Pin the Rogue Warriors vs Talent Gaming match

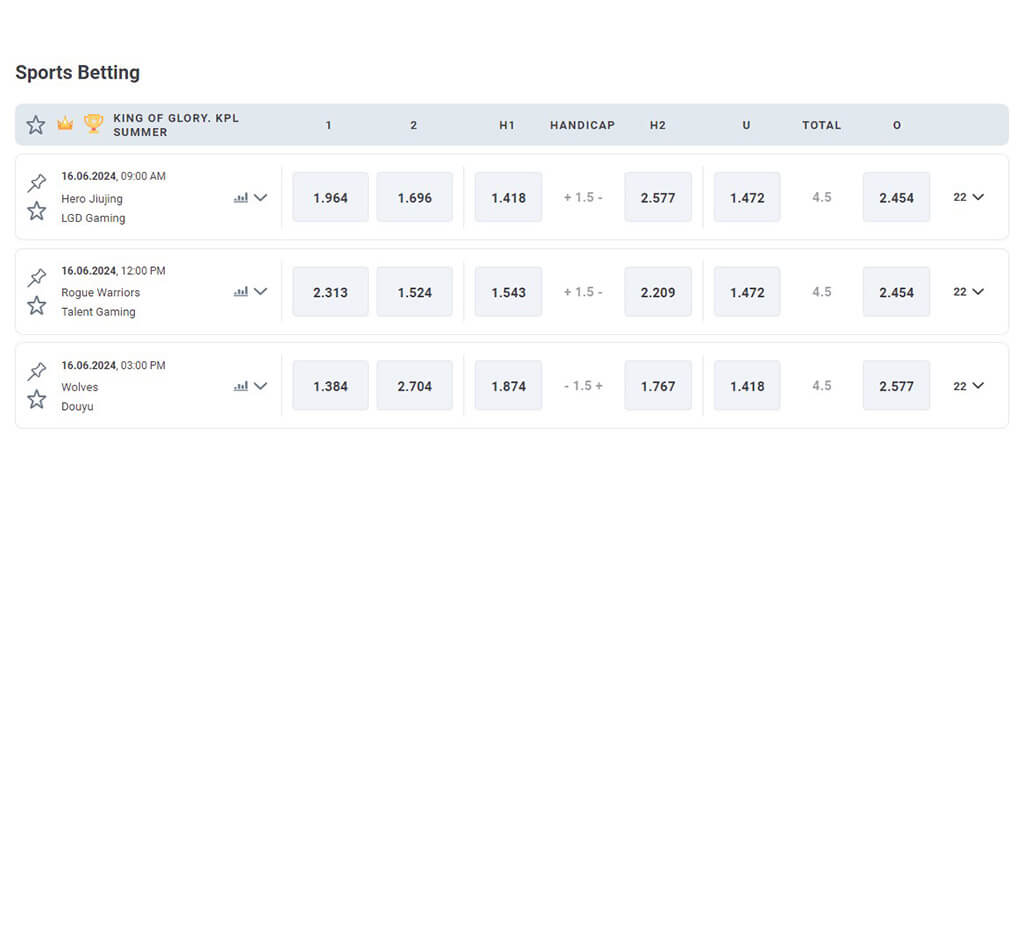point(37,278)
